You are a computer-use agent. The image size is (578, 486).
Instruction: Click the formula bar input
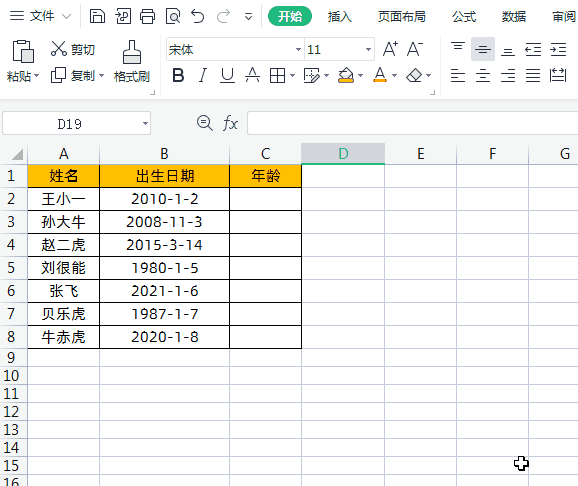point(412,123)
